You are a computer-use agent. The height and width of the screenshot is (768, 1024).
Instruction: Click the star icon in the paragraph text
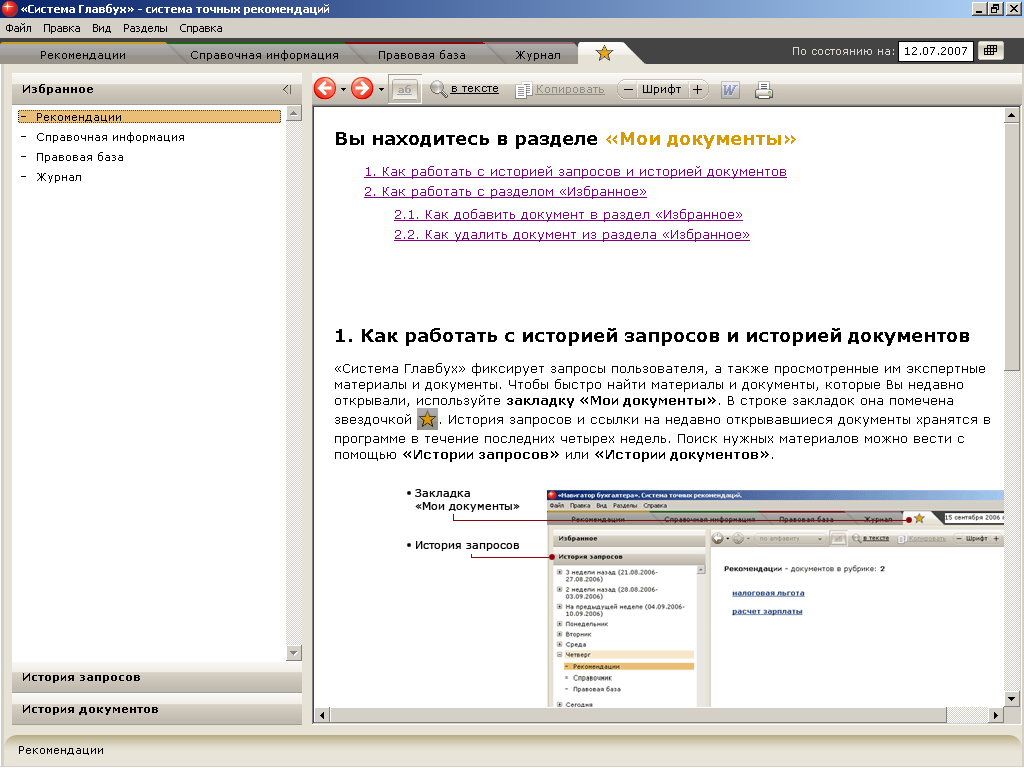click(x=427, y=419)
